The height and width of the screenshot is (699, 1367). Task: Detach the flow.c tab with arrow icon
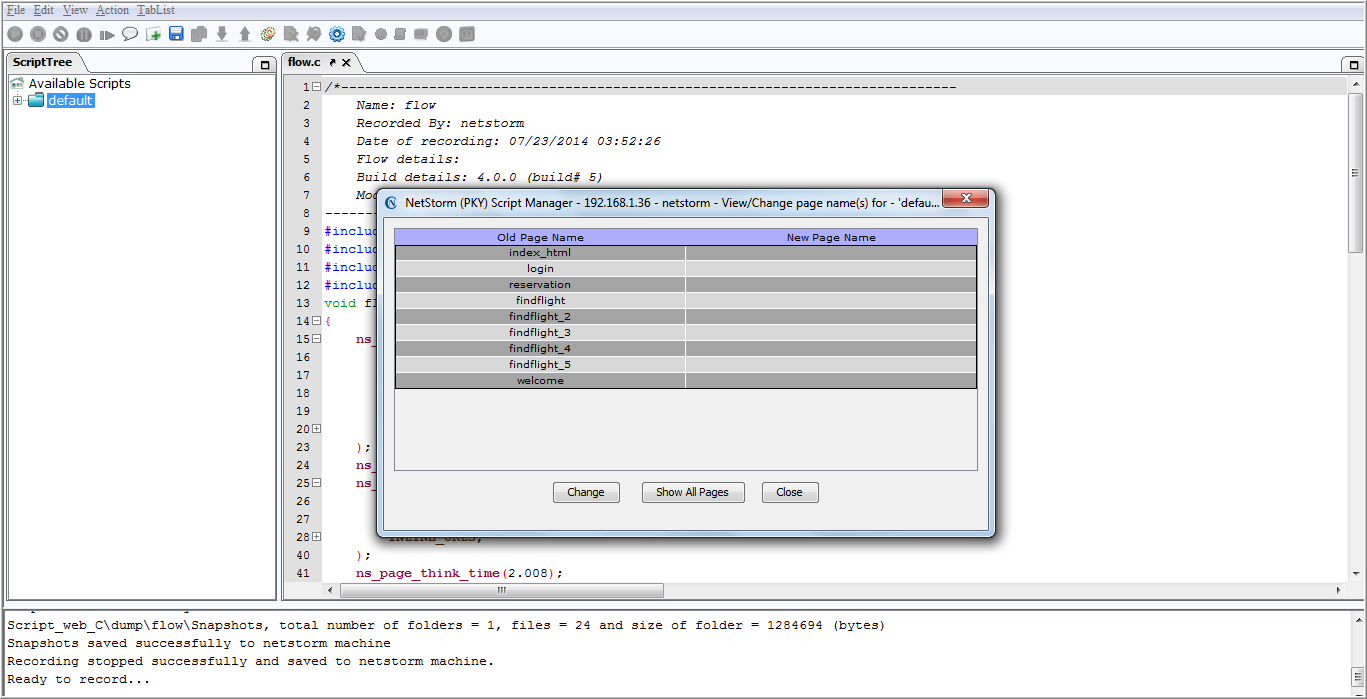333,62
